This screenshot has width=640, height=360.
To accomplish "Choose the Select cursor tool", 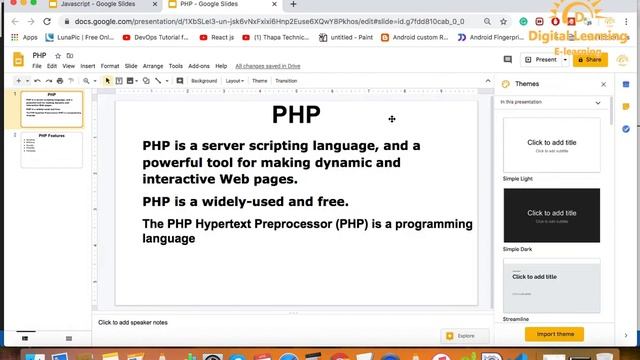I will pos(108,81).
